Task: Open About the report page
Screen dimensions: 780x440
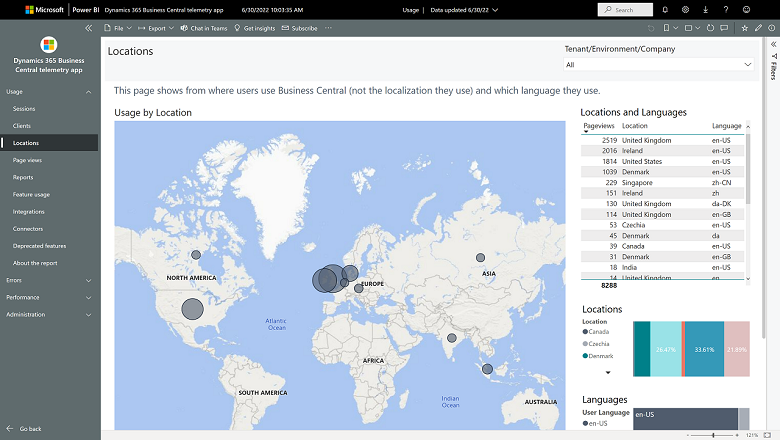Action: coord(35,263)
